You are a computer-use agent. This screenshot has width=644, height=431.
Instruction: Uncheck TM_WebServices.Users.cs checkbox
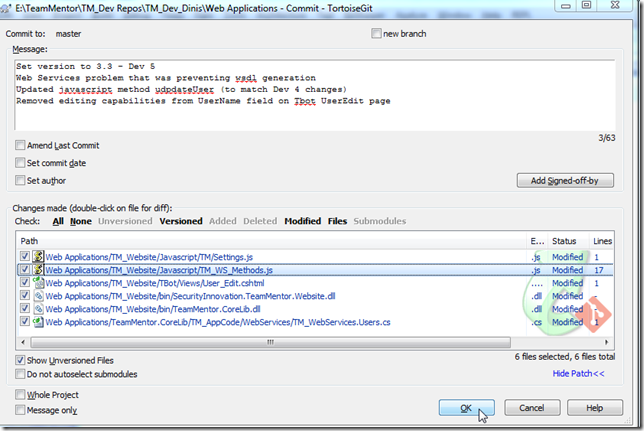click(25, 322)
